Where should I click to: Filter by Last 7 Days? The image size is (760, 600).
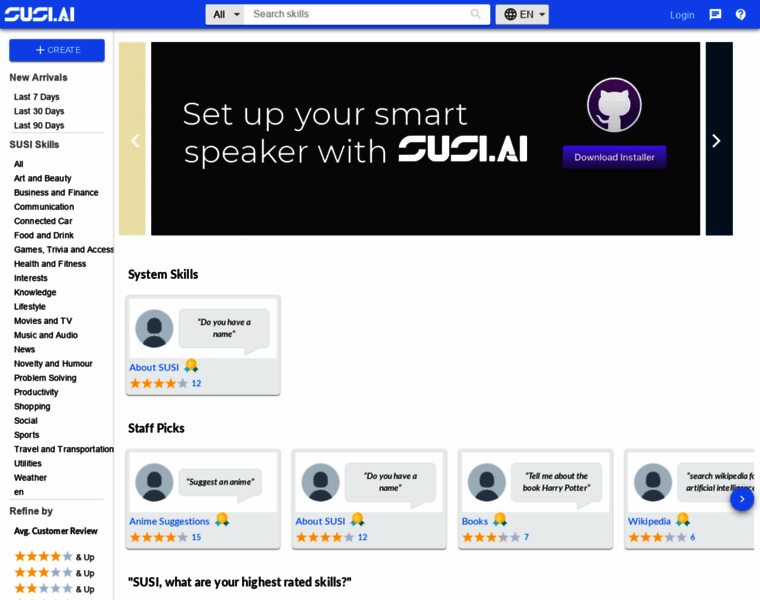(37, 97)
